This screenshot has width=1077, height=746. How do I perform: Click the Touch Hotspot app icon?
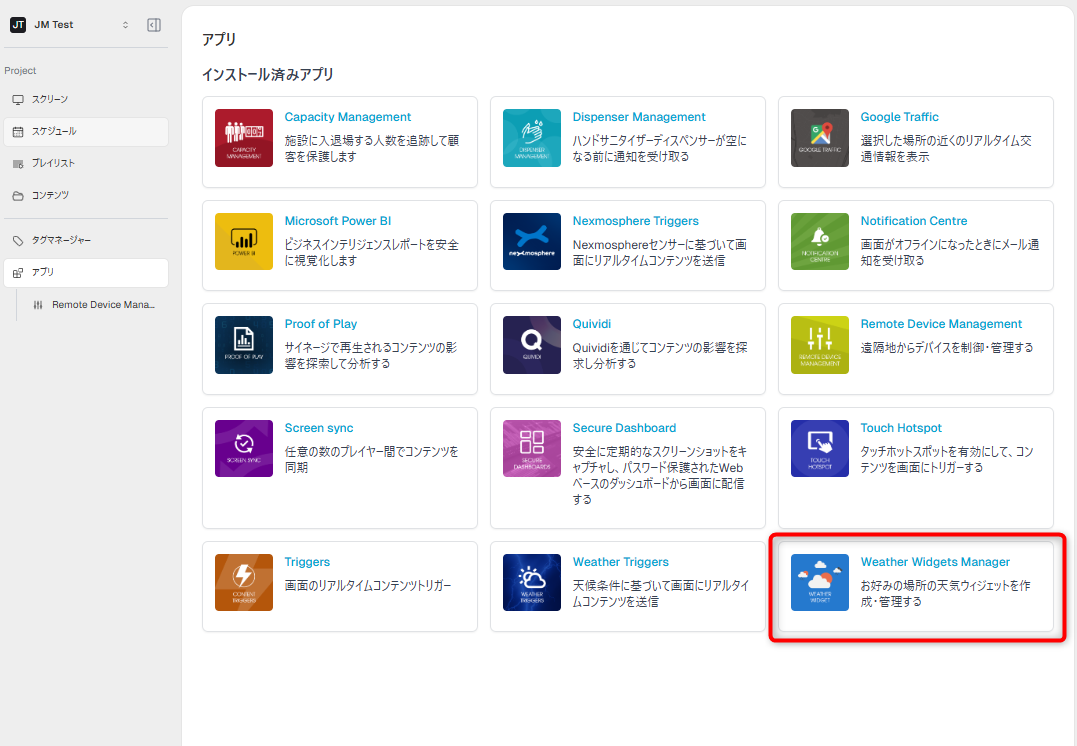coord(819,449)
